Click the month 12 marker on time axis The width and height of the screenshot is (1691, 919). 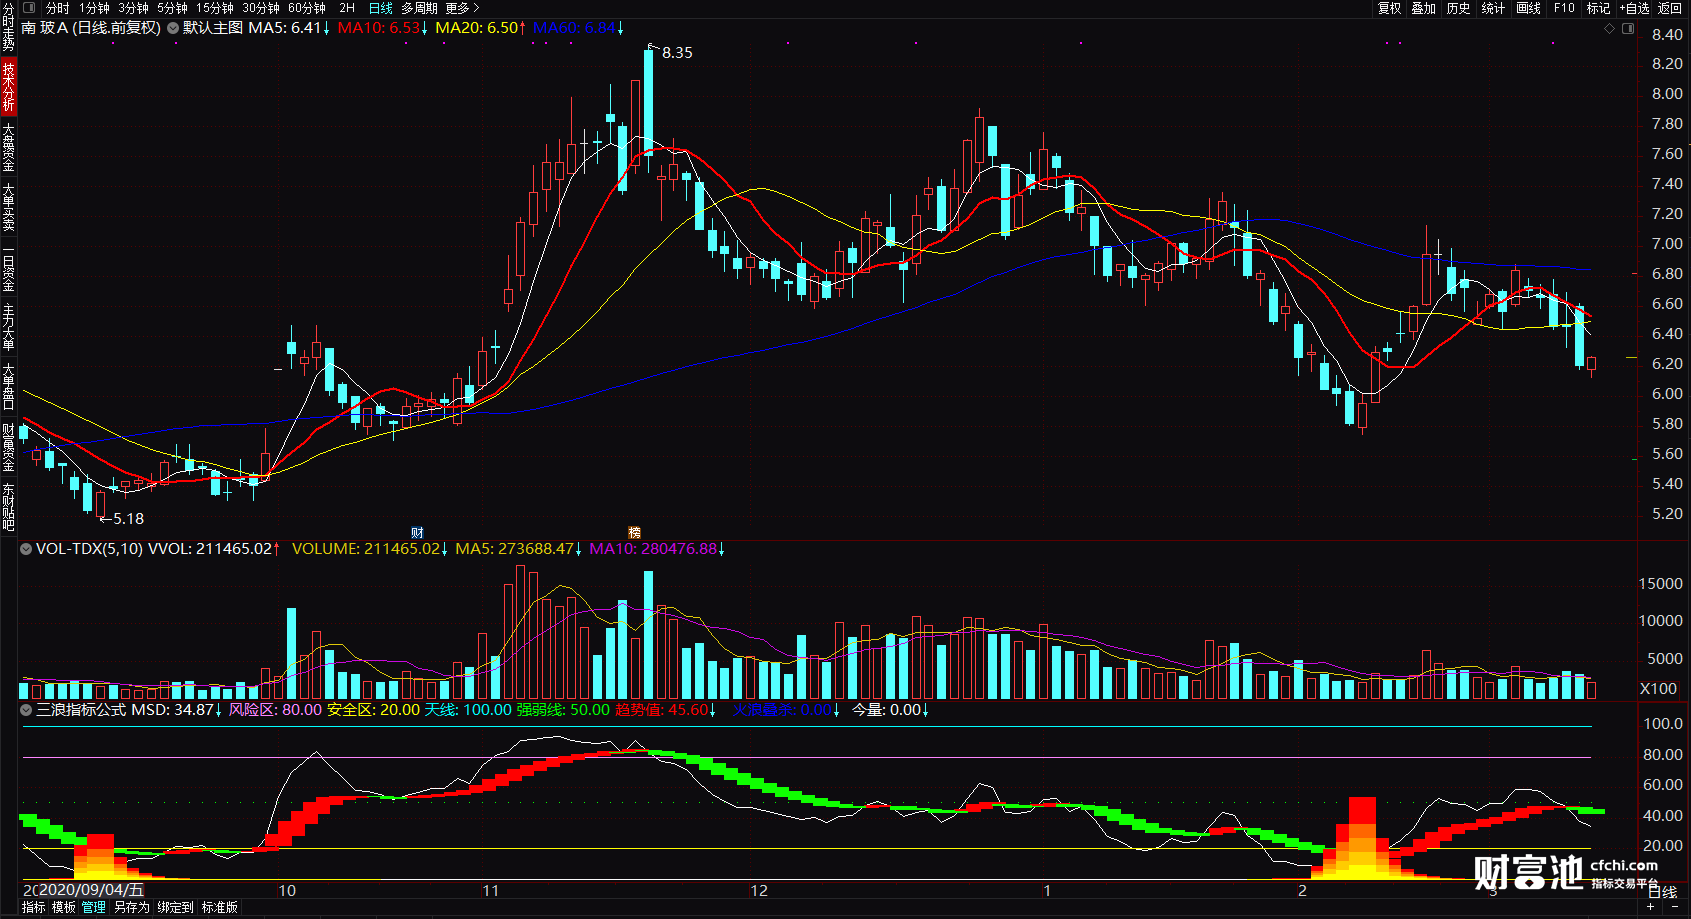759,891
